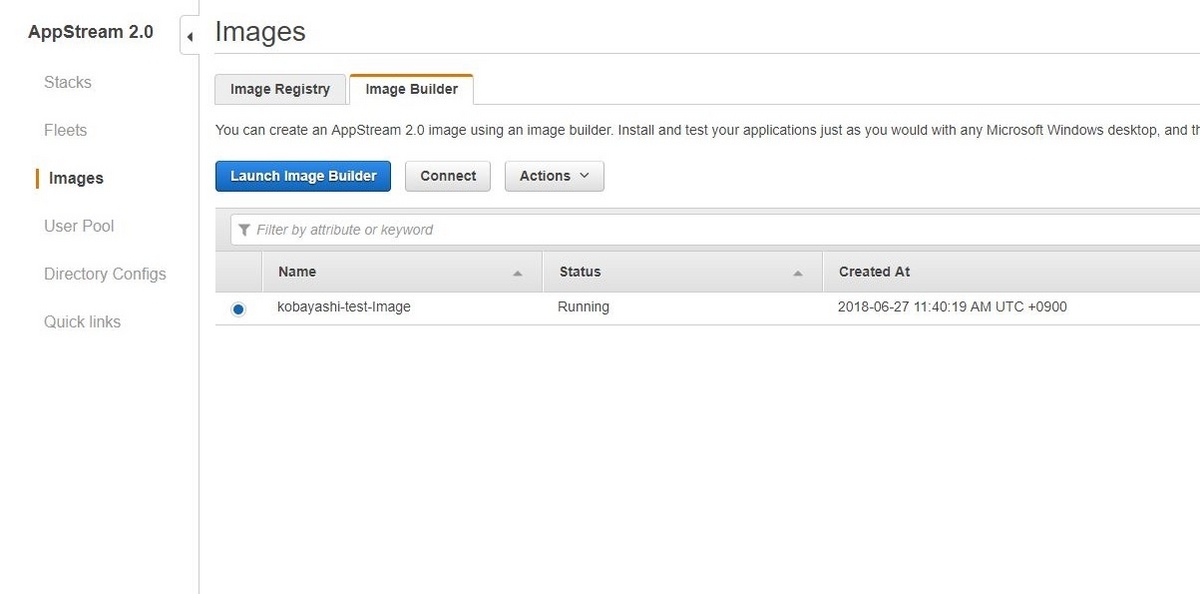Select the kobayashi-test-Image radio button
Screen dimensions: 1200x594
(238, 309)
